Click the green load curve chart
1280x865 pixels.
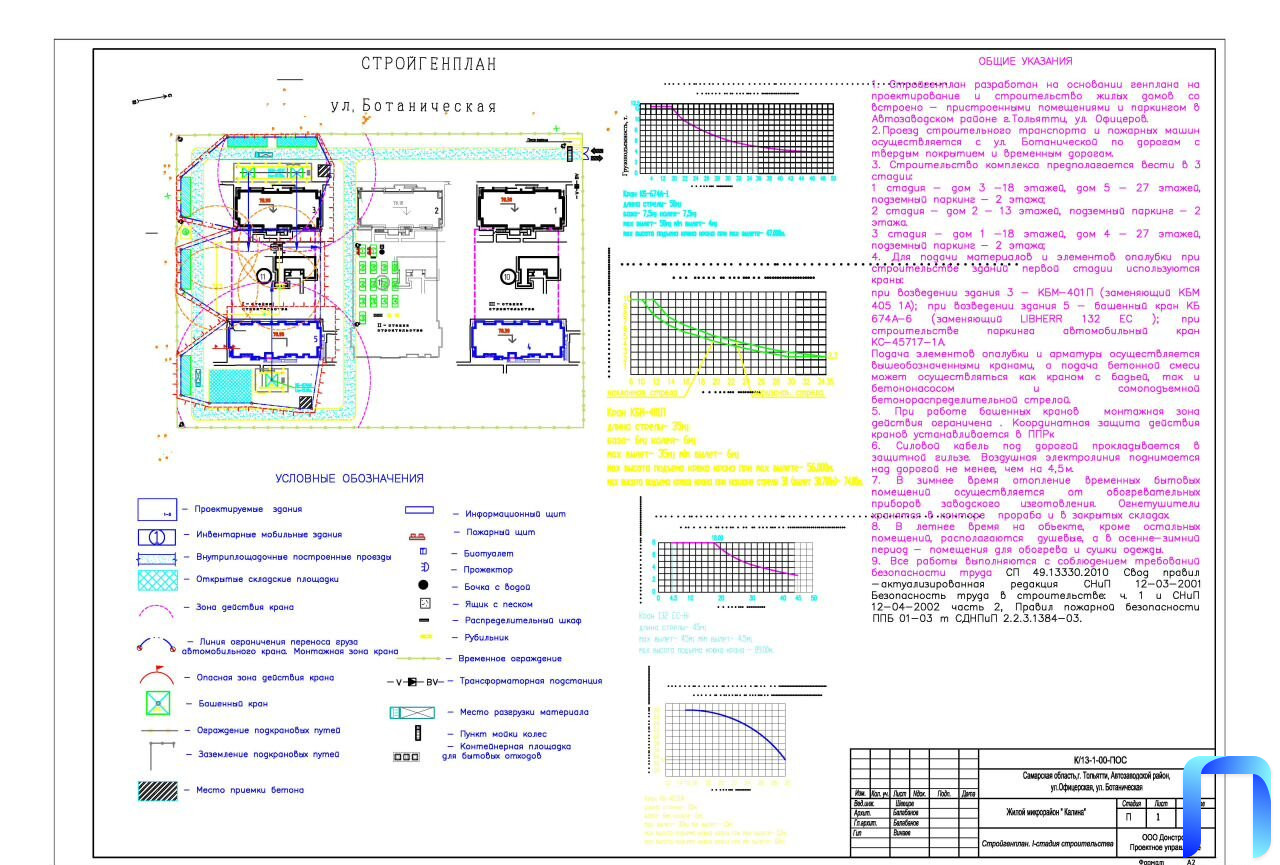pyautogui.click(x=726, y=333)
